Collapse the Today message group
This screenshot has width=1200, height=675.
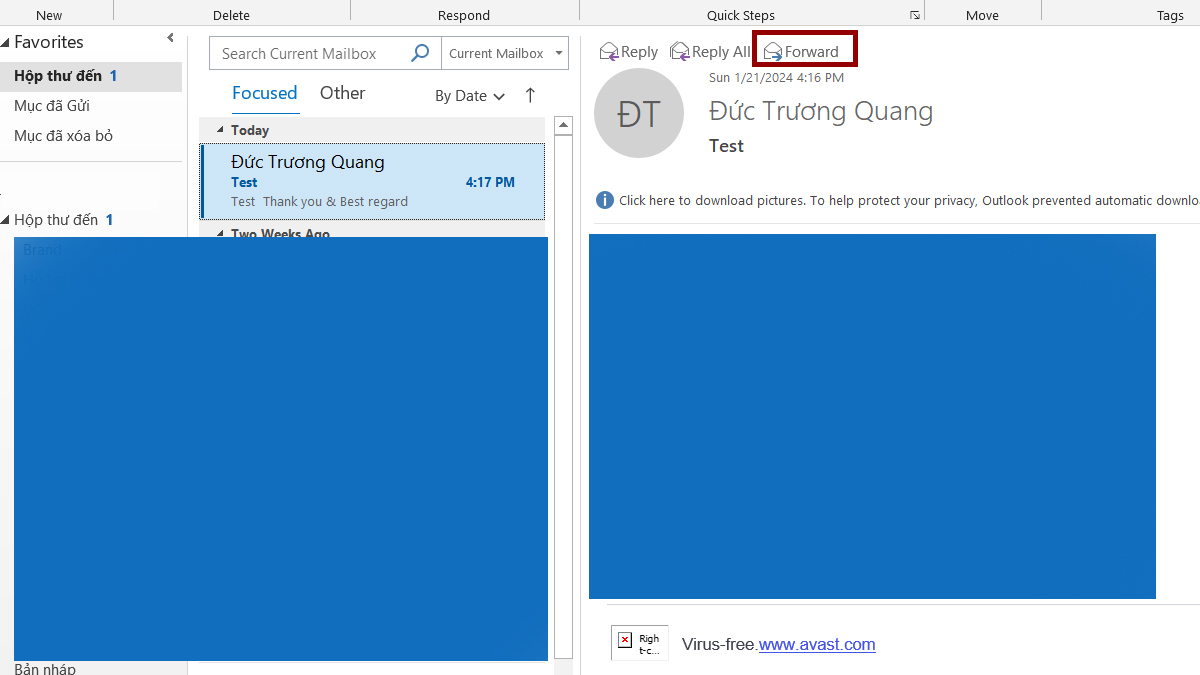(x=221, y=130)
